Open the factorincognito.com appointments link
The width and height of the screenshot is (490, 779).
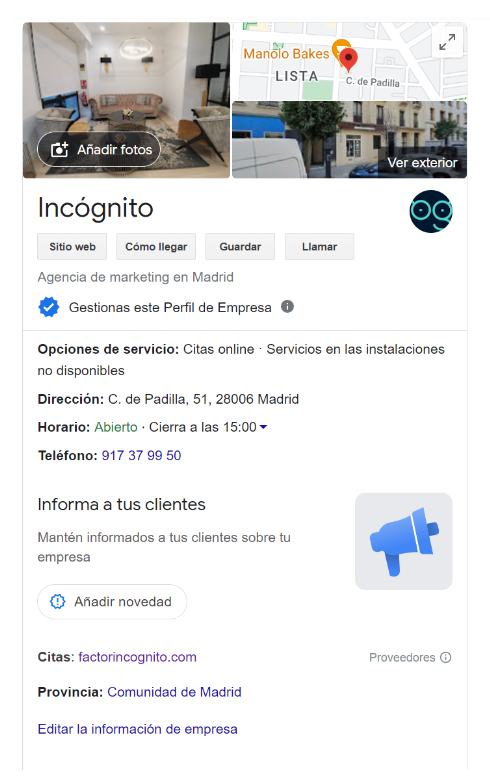point(137,657)
